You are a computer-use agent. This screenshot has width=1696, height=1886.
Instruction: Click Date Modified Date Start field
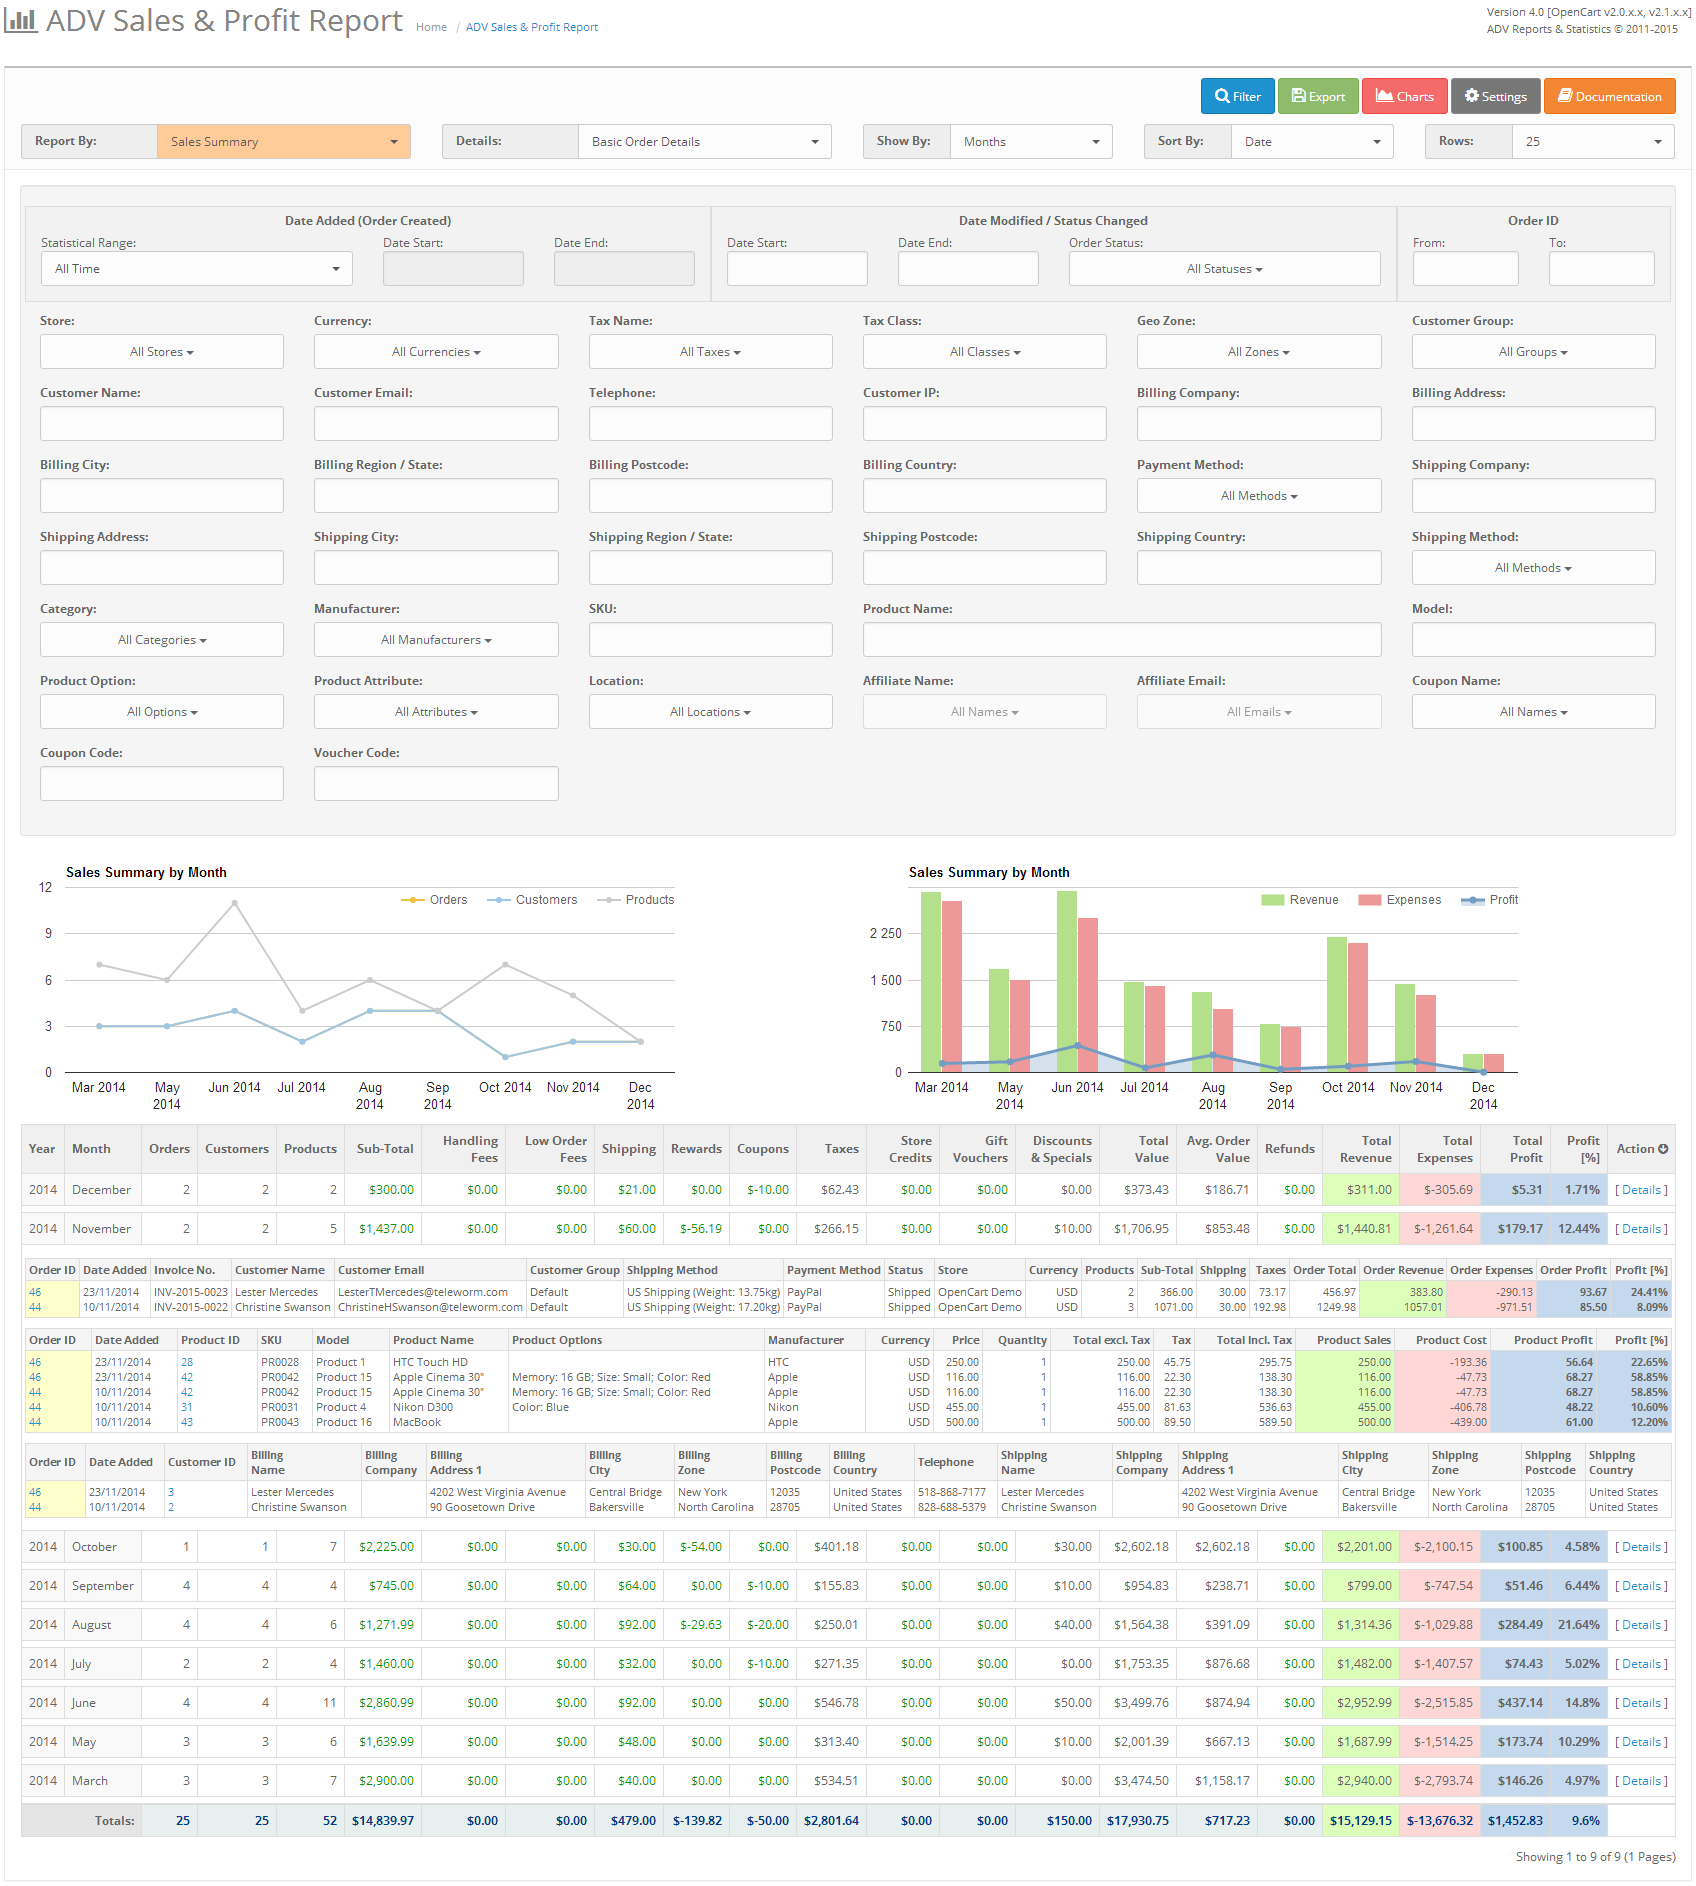797,268
